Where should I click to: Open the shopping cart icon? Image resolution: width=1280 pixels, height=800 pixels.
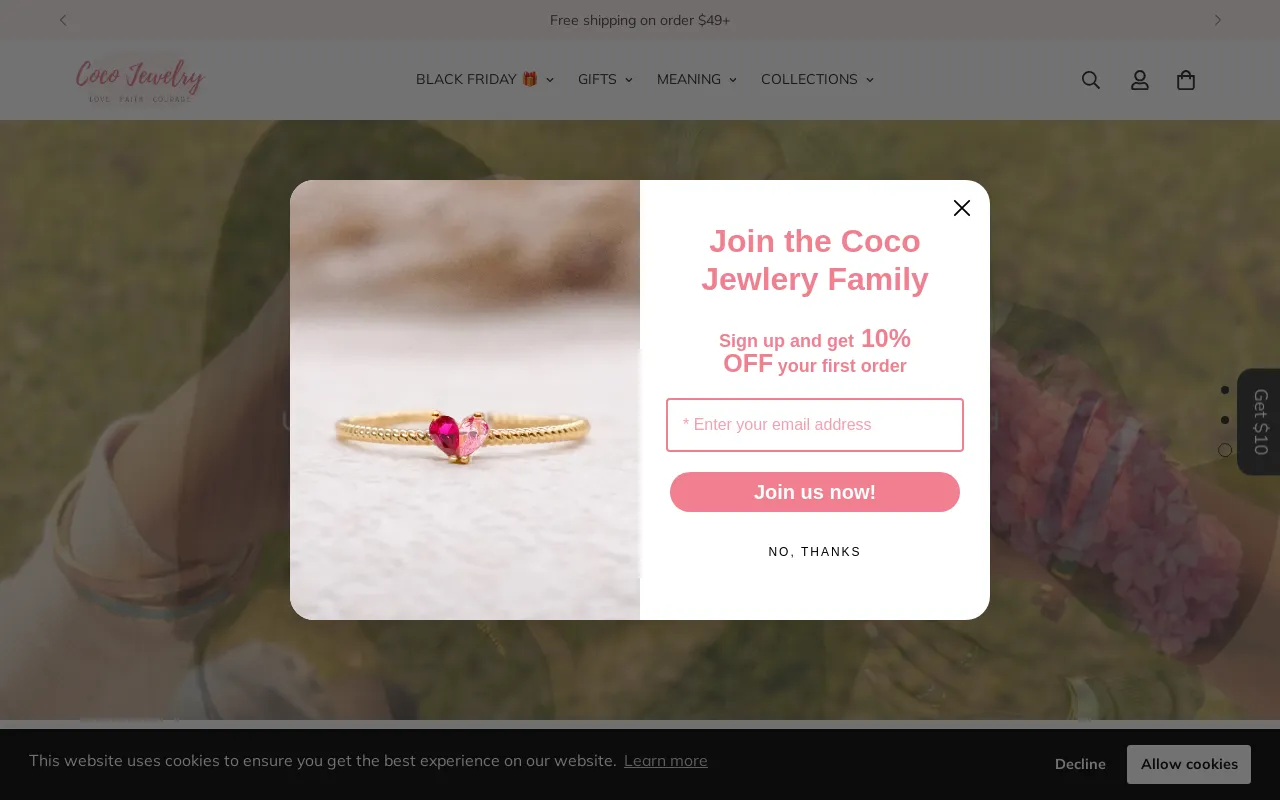click(1186, 80)
